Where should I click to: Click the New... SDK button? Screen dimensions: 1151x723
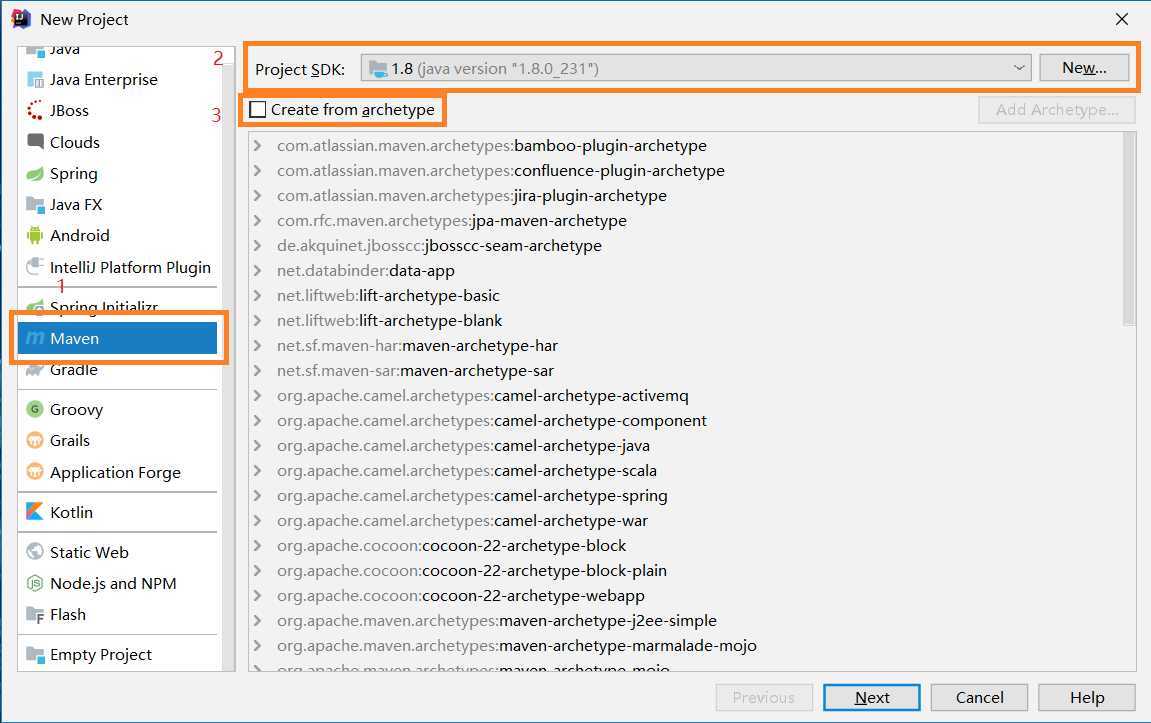pyautogui.click(x=1084, y=68)
